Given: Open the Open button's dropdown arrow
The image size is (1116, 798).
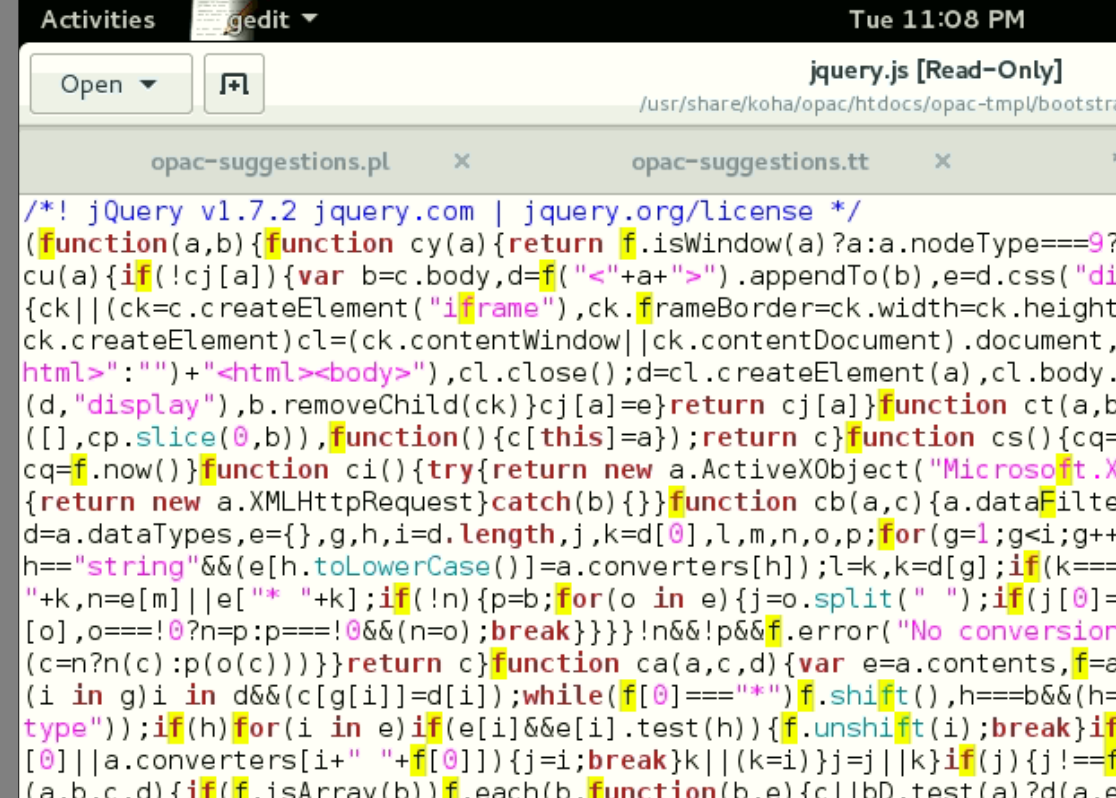Looking at the screenshot, I should tap(148, 85).
